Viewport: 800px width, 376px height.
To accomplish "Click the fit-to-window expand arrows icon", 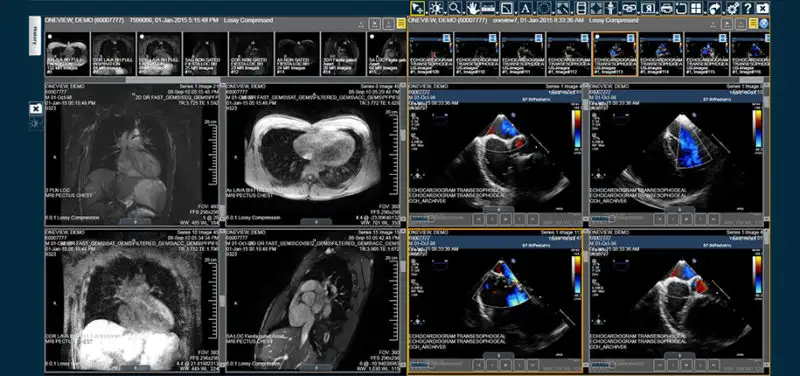I will [596, 8].
